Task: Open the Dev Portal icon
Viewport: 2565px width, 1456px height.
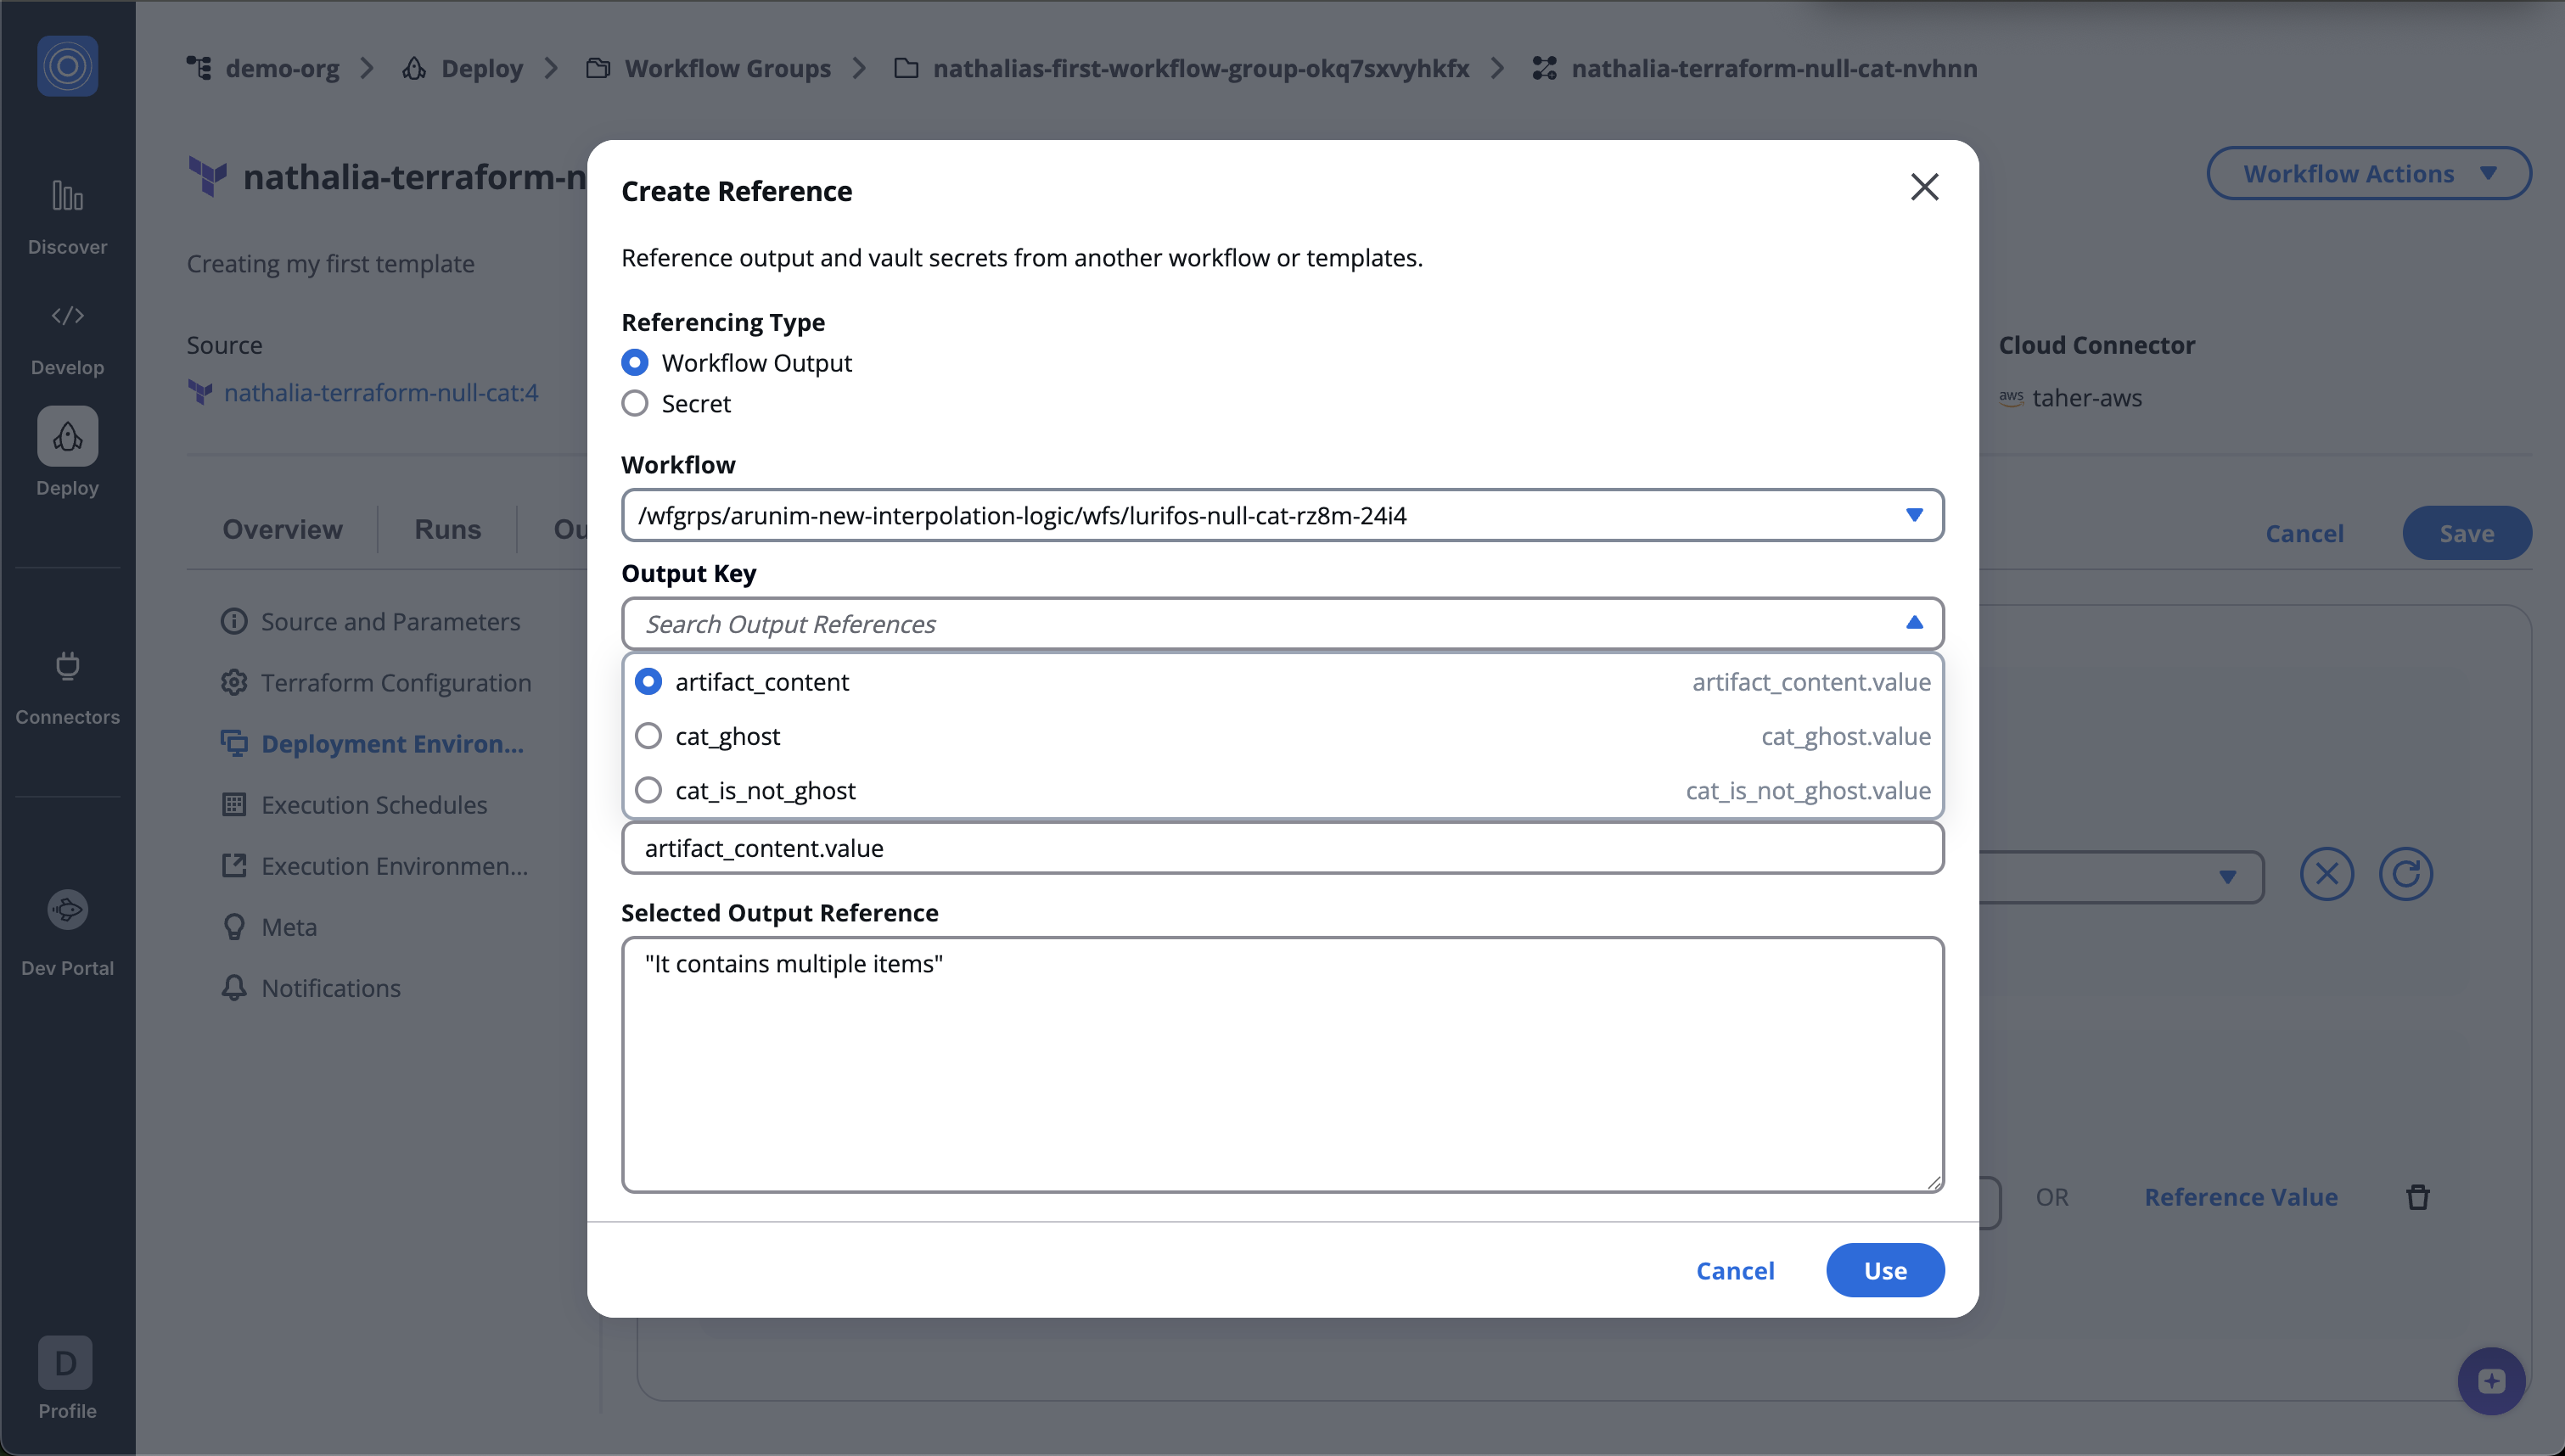Action: 67,910
